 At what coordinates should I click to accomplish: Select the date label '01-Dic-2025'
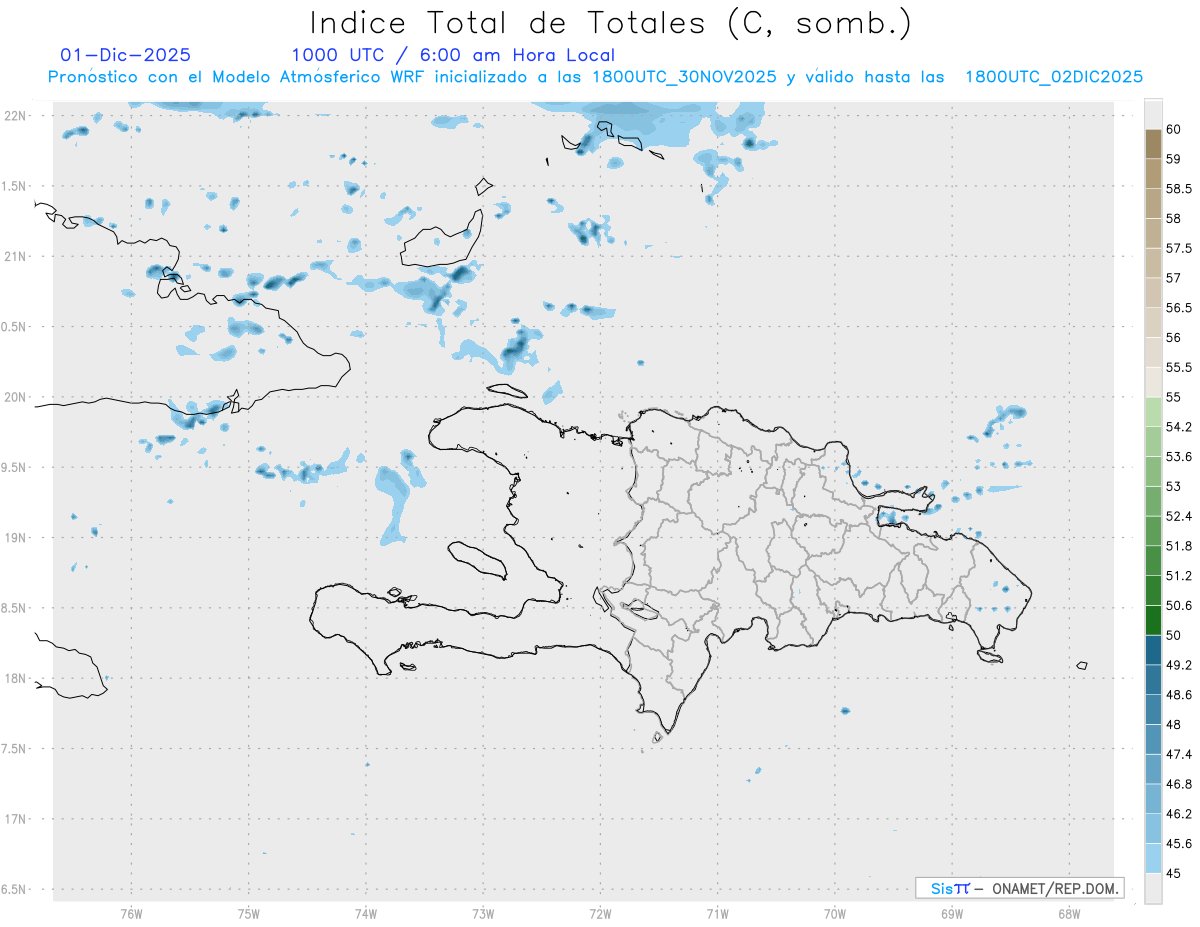coord(126,55)
